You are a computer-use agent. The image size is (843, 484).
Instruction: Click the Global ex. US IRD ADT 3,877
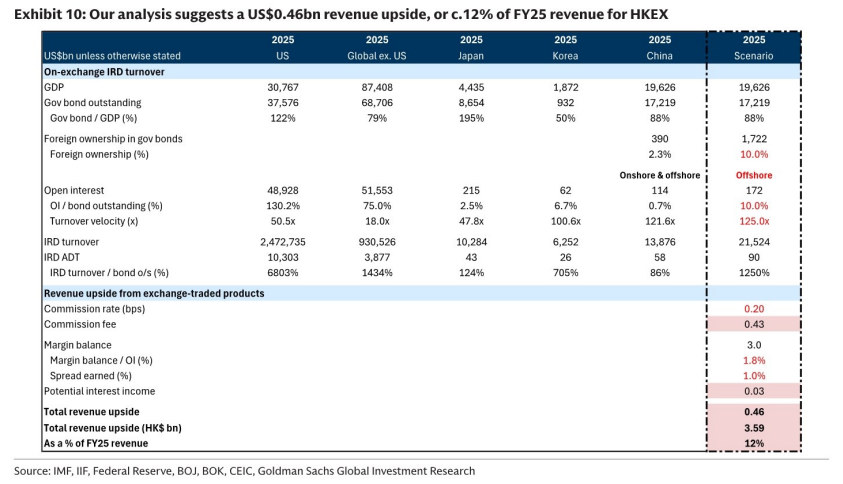[377, 258]
